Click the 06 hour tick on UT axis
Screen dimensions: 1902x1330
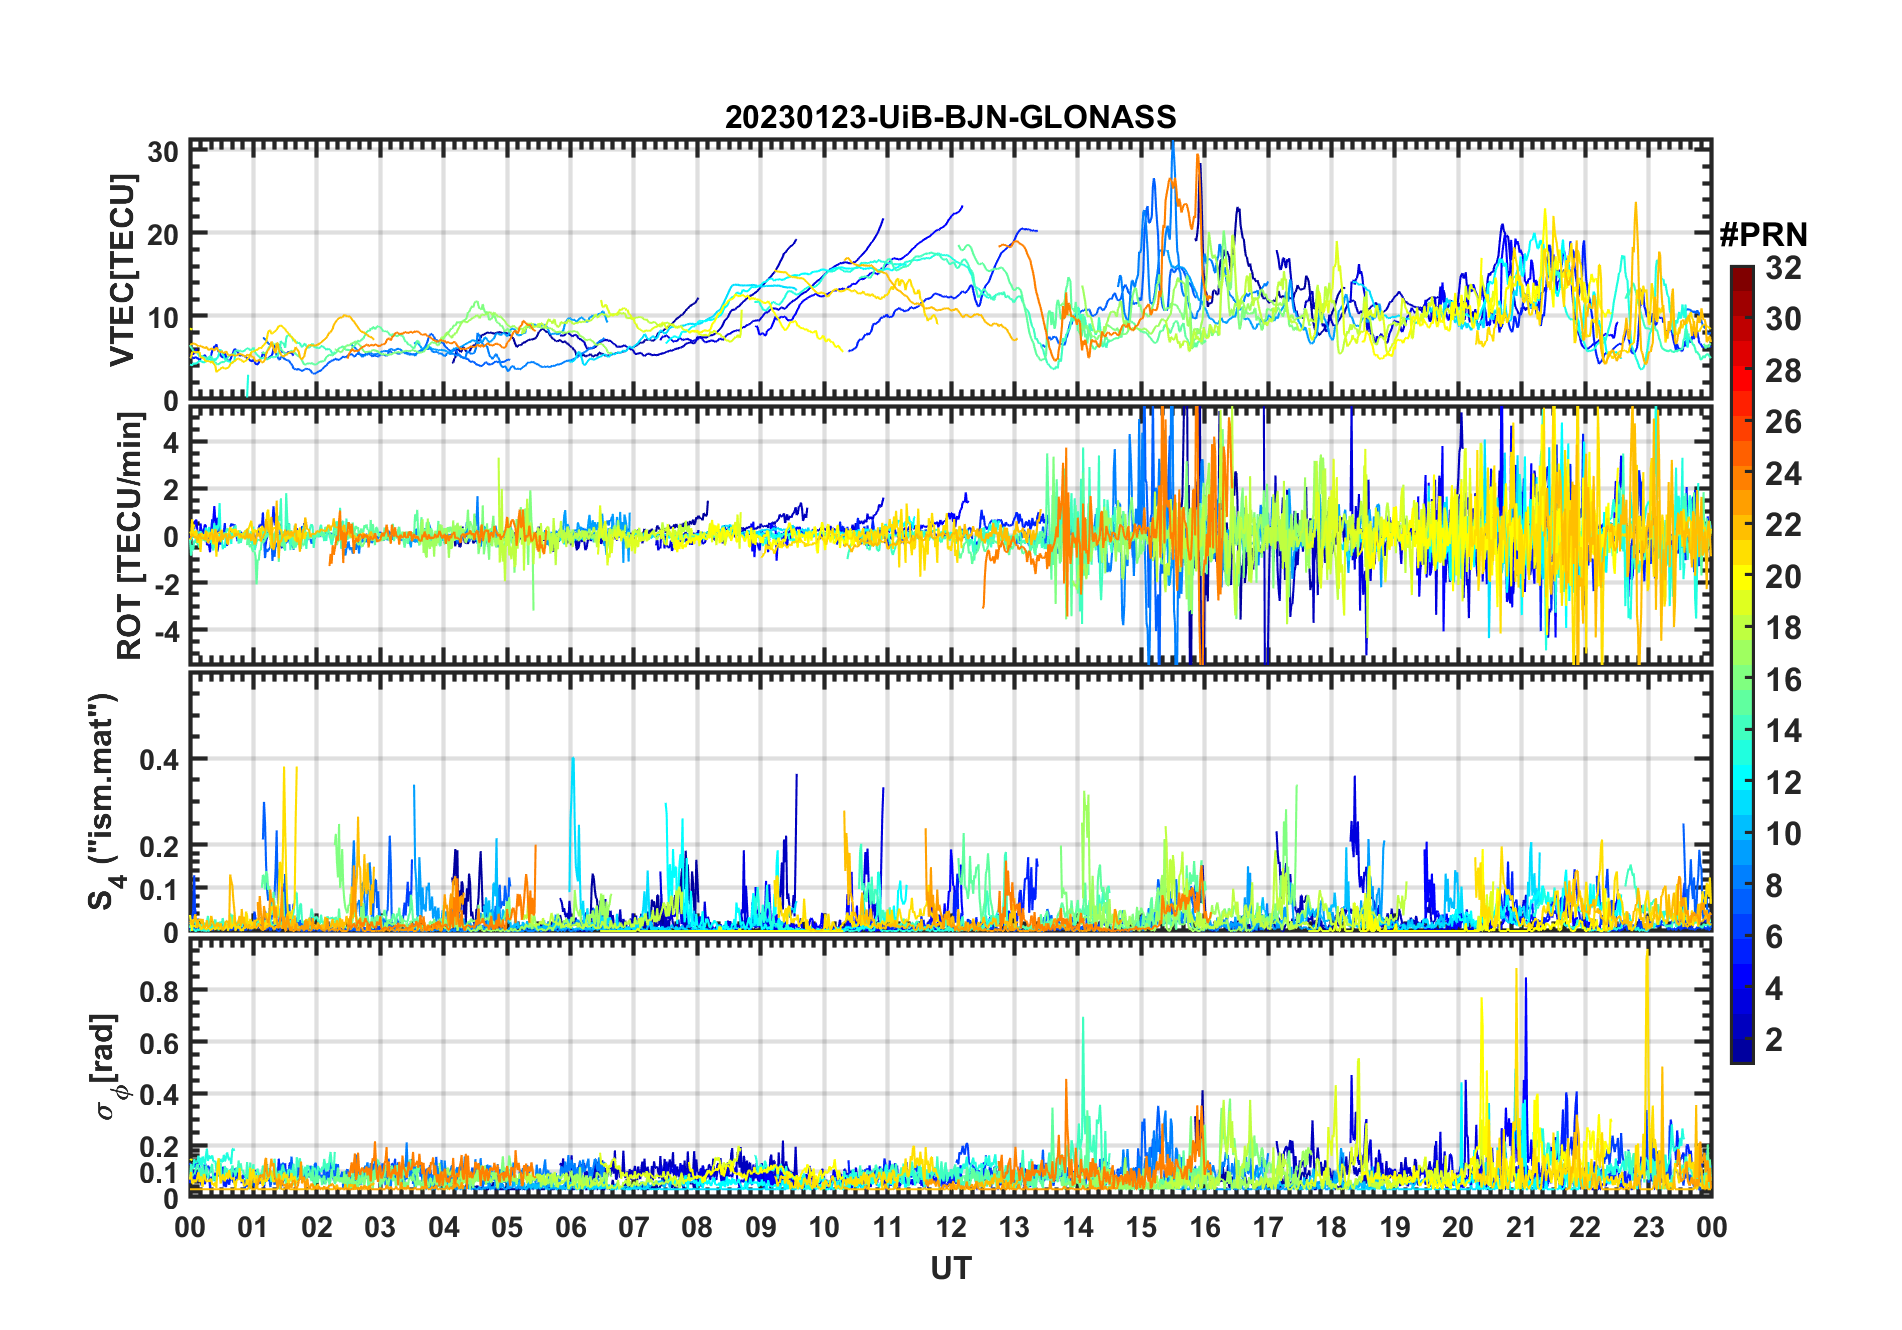click(570, 1227)
